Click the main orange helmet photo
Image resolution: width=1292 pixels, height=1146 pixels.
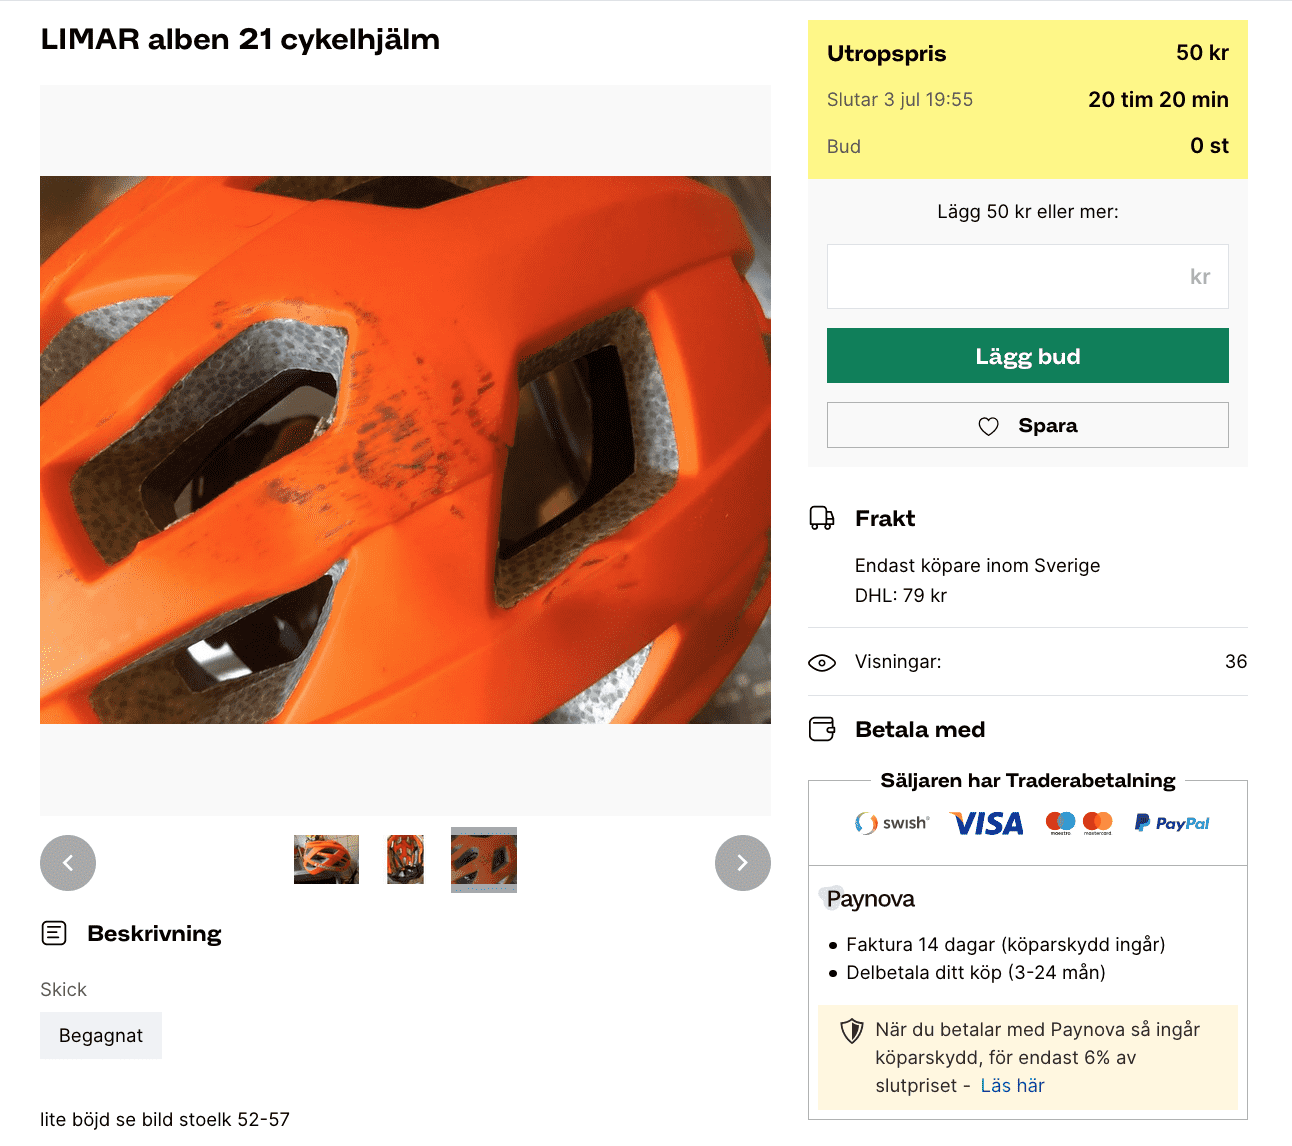(x=405, y=450)
